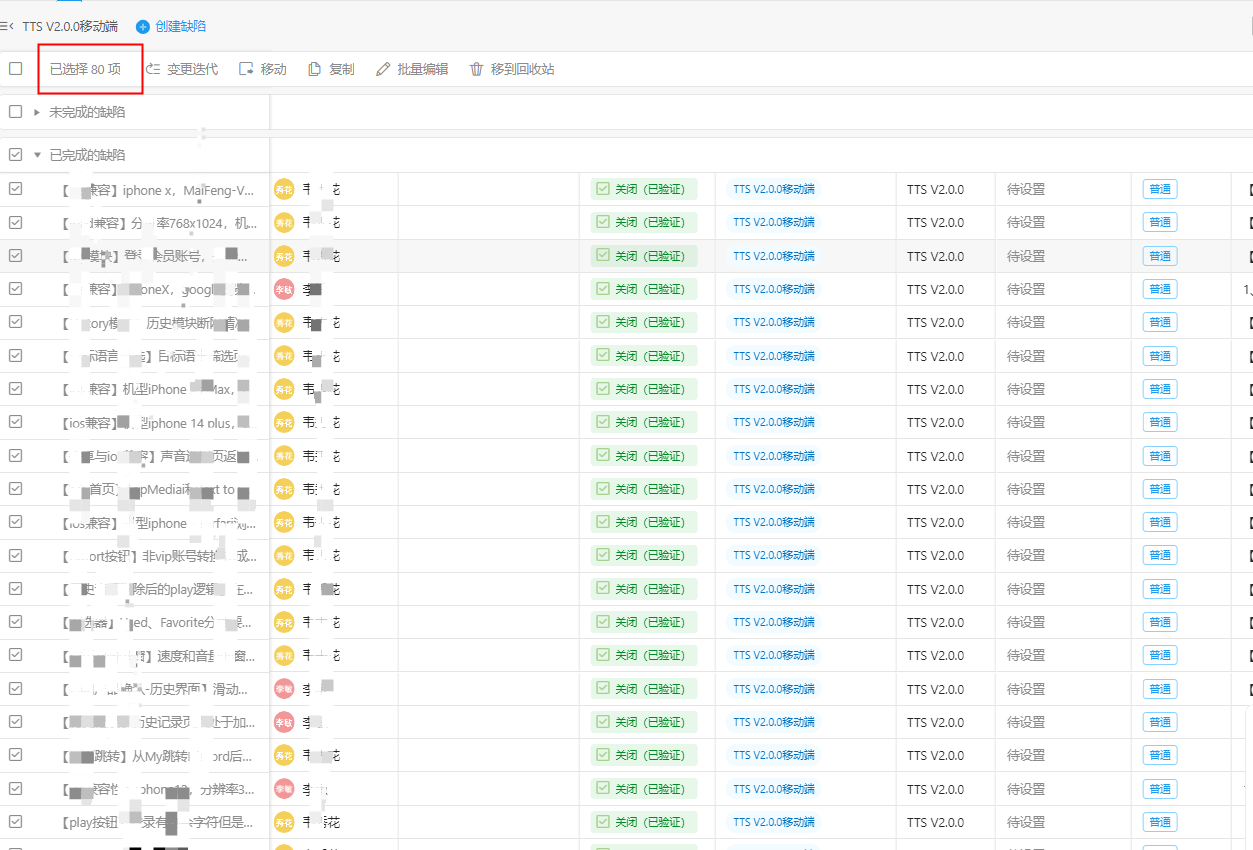Click the 待设置 cell in iphone x row
The height and width of the screenshot is (850, 1253).
coord(1026,189)
